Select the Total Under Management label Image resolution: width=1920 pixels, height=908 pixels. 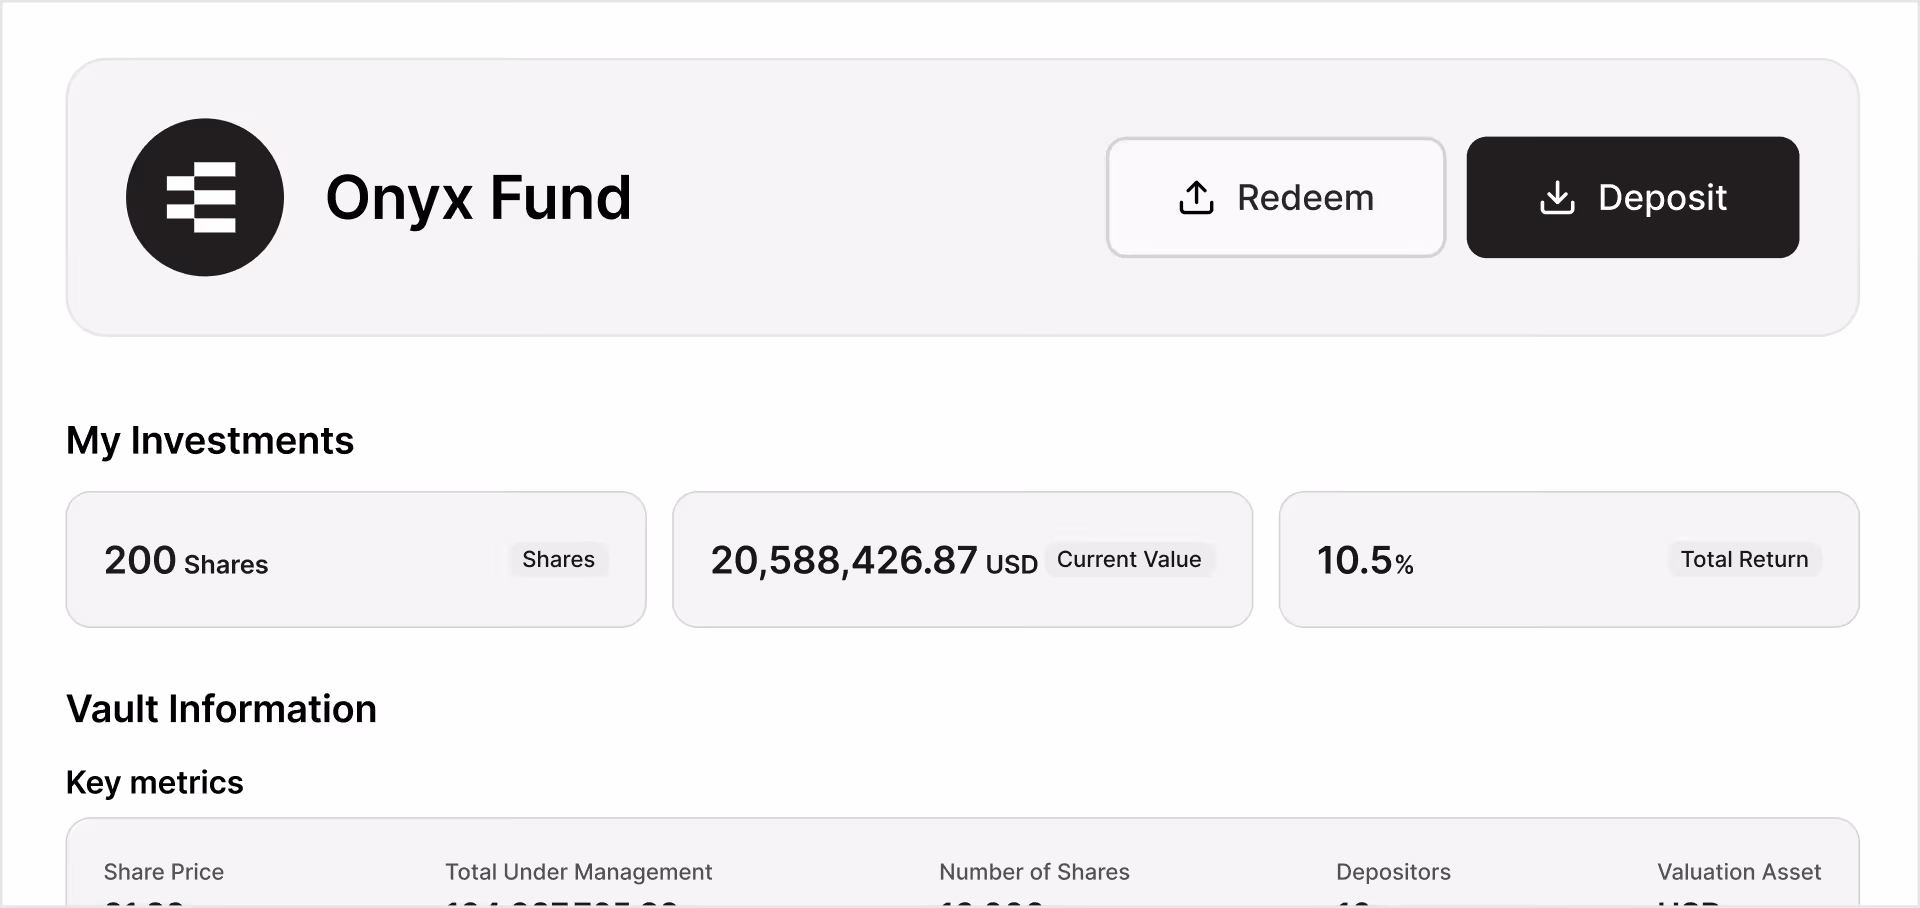579,872
